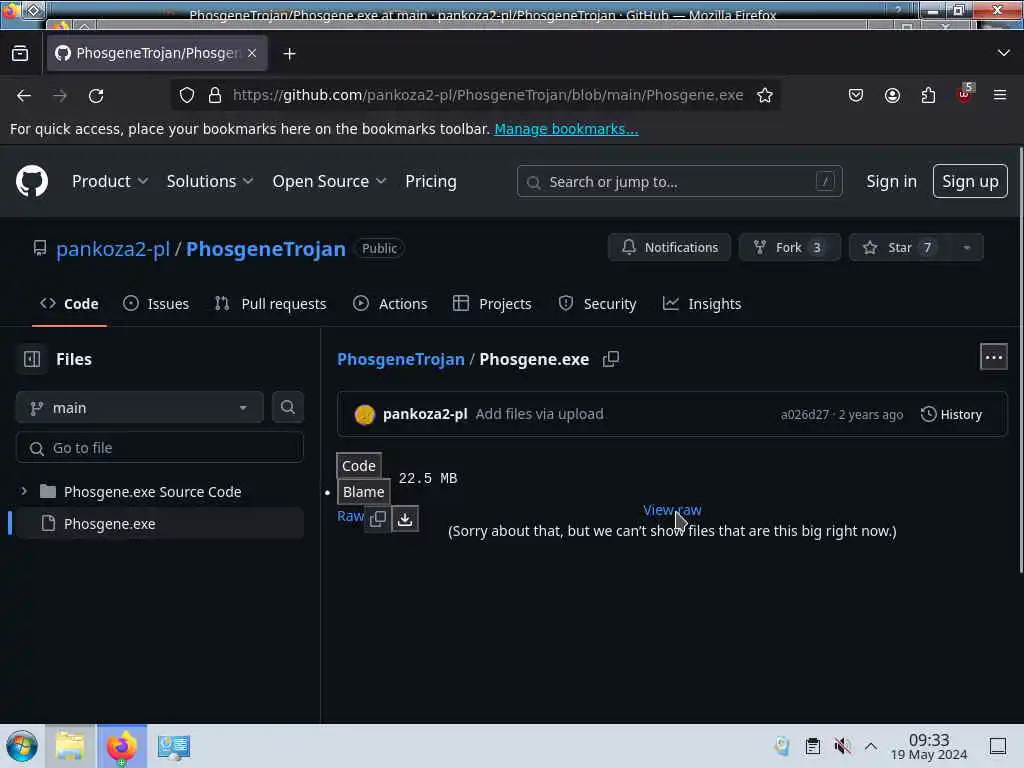
Task: Fork the repository with Fork button
Action: (x=790, y=248)
